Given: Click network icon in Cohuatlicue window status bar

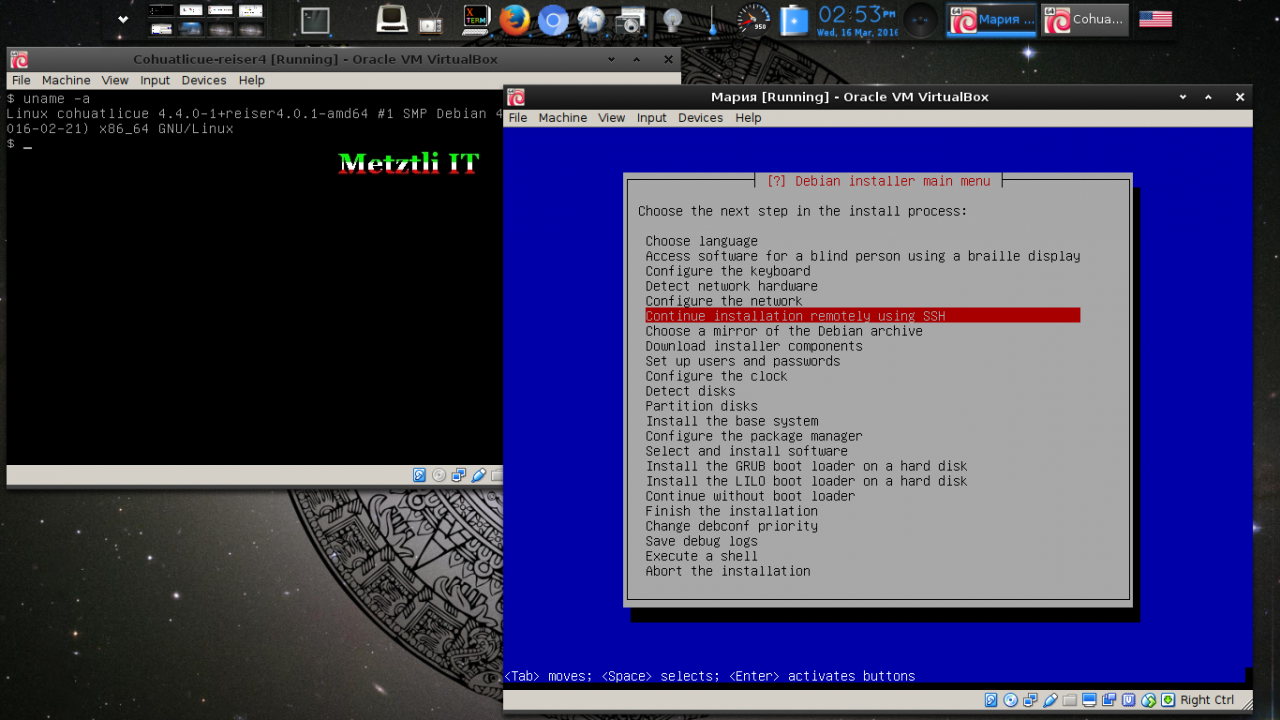Looking at the screenshot, I should click(459, 475).
